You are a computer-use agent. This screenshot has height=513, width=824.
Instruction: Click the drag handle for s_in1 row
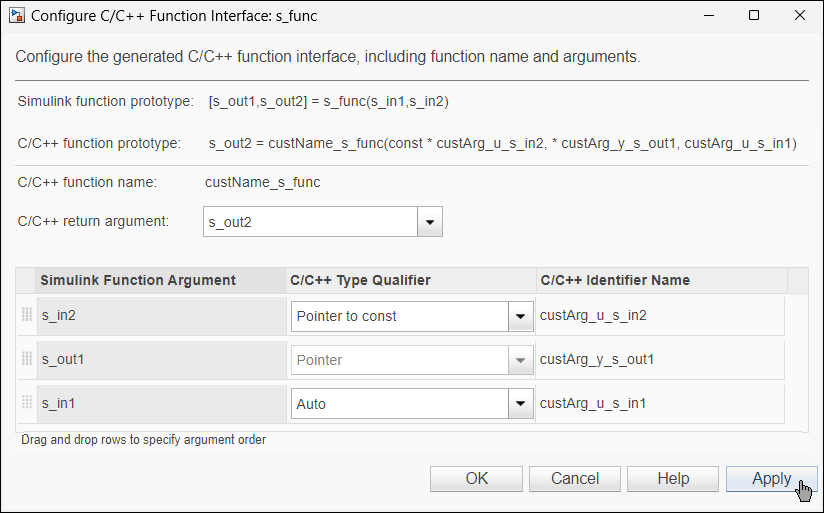(x=27, y=403)
